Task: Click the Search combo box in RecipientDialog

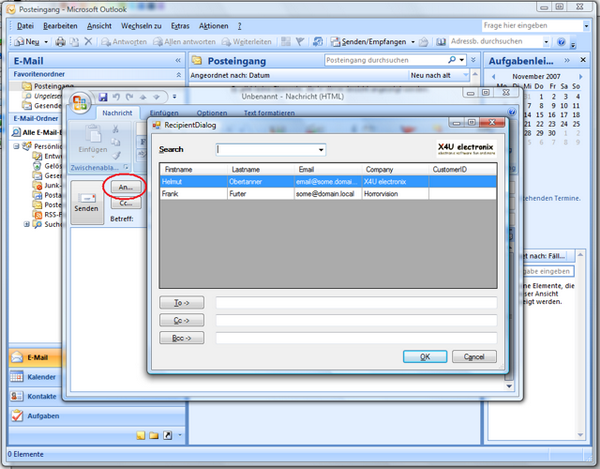Action: pos(271,150)
